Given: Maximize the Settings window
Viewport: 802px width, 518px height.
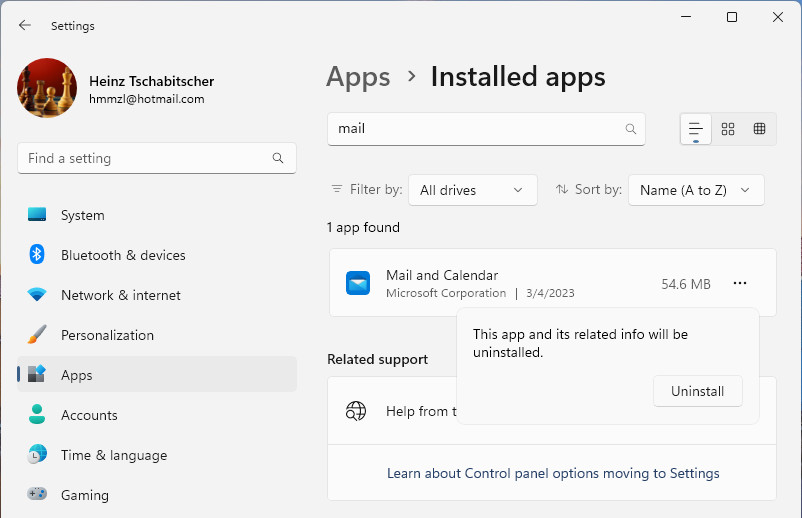Looking at the screenshot, I should [732, 17].
